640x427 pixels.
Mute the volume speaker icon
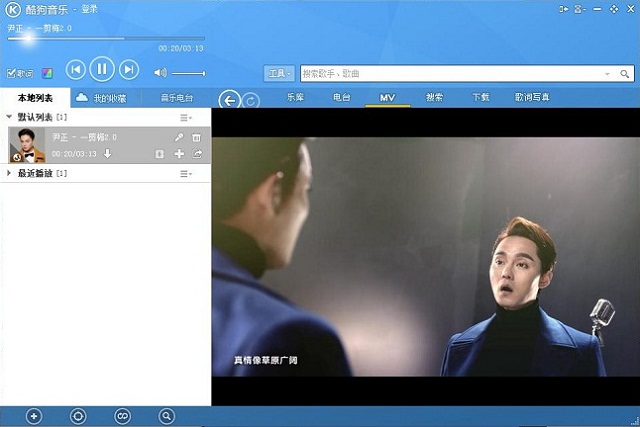(x=160, y=73)
